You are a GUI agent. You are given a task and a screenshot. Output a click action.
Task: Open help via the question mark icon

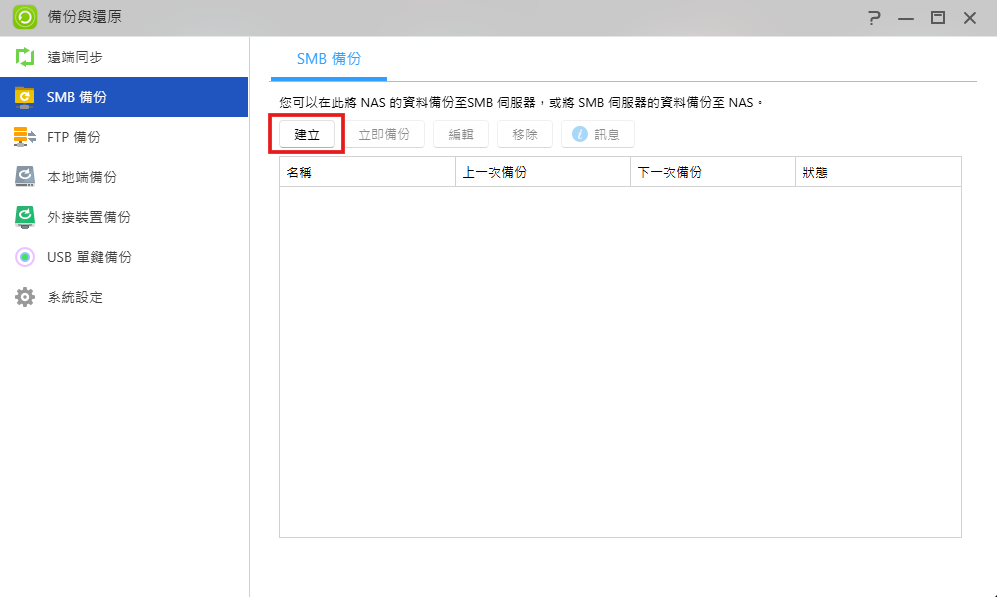(874, 18)
